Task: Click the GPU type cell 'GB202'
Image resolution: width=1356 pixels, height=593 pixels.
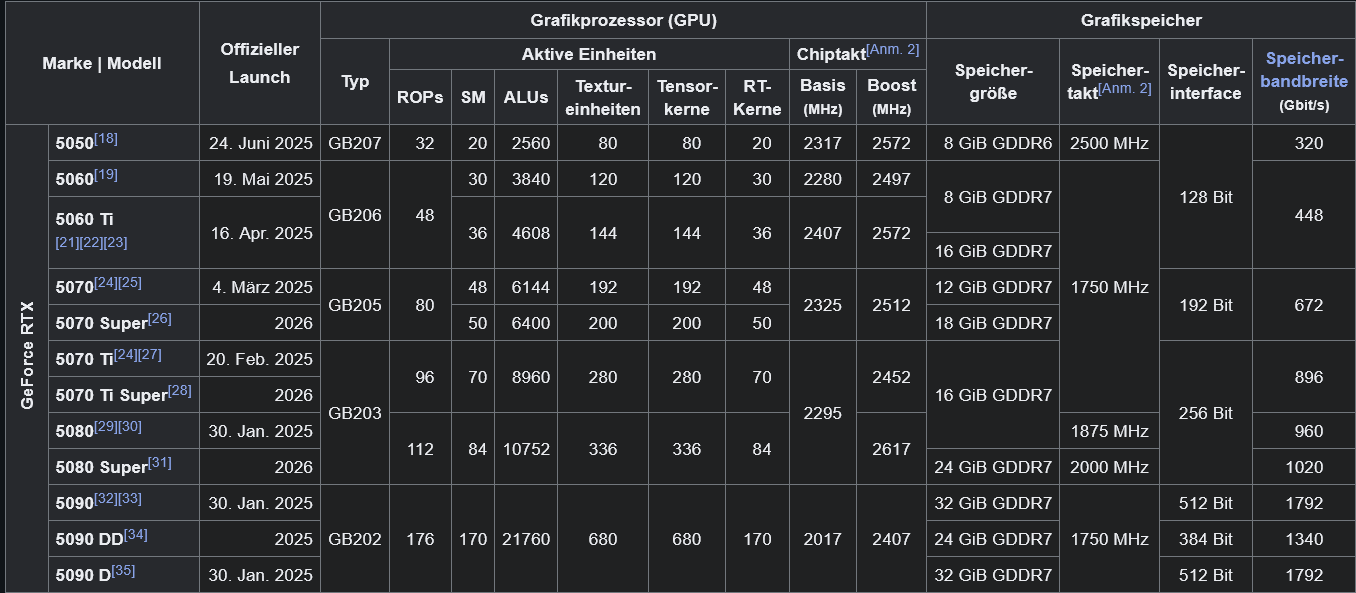Action: 355,539
